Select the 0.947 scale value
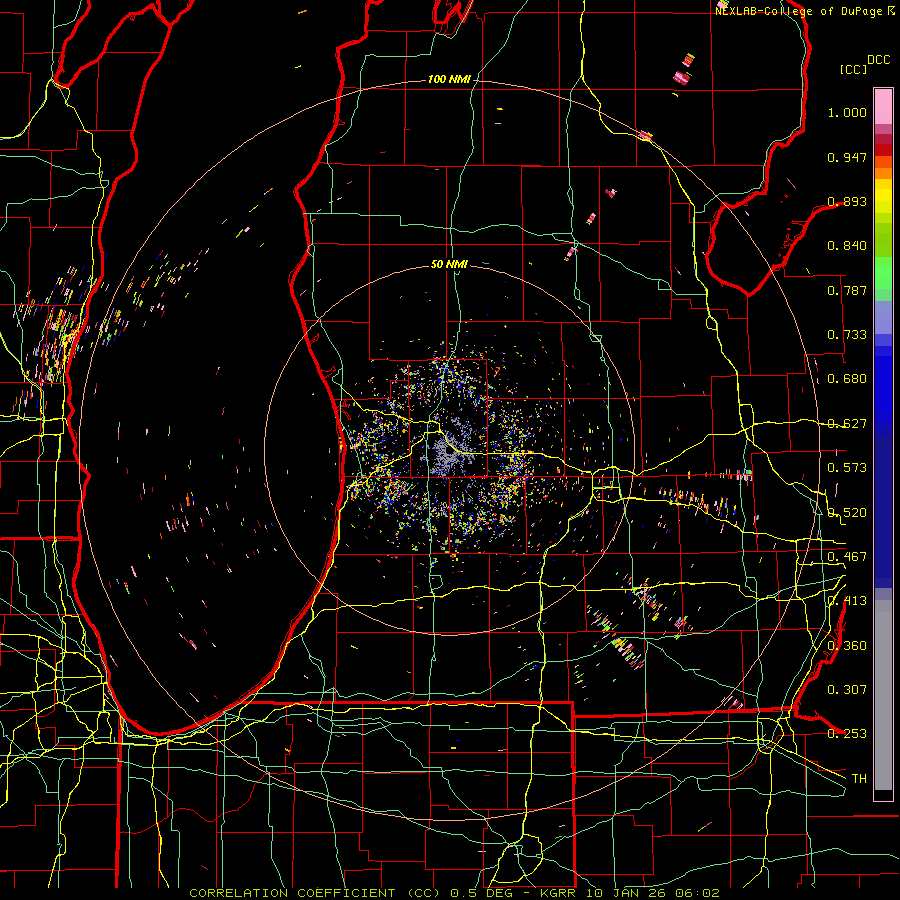This screenshot has height=900, width=900. tap(847, 157)
